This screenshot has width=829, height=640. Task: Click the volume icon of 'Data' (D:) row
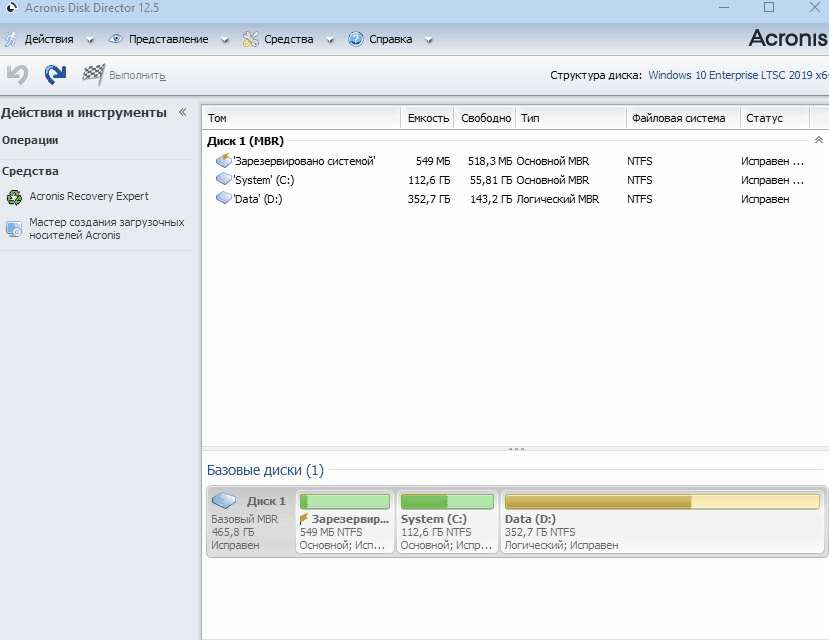(x=224, y=198)
